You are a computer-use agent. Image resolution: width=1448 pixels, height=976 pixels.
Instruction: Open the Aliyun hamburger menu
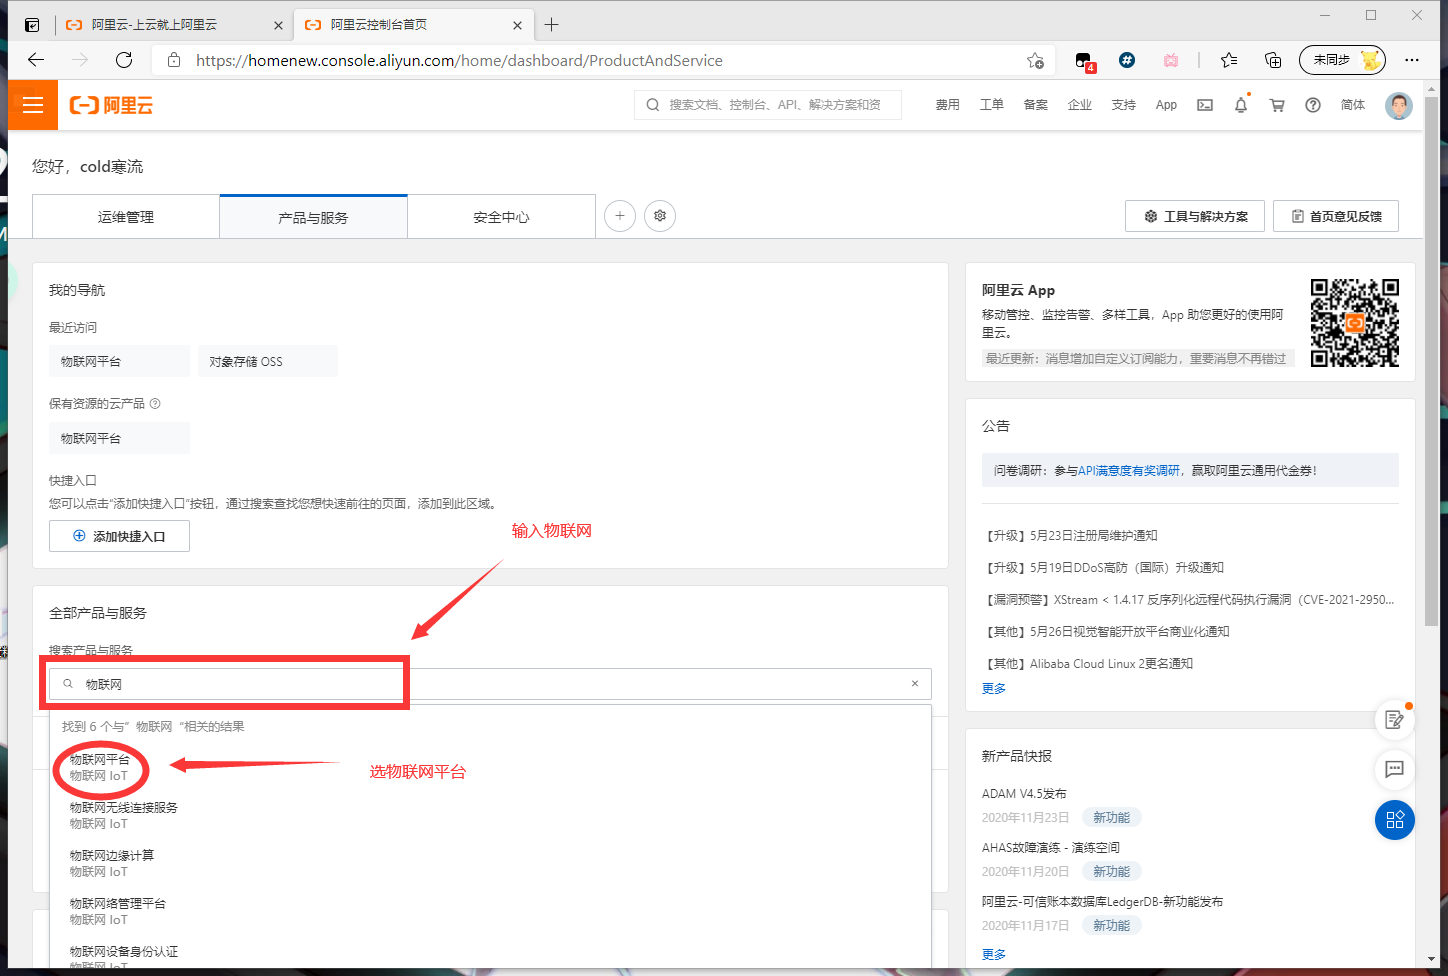pos(33,105)
